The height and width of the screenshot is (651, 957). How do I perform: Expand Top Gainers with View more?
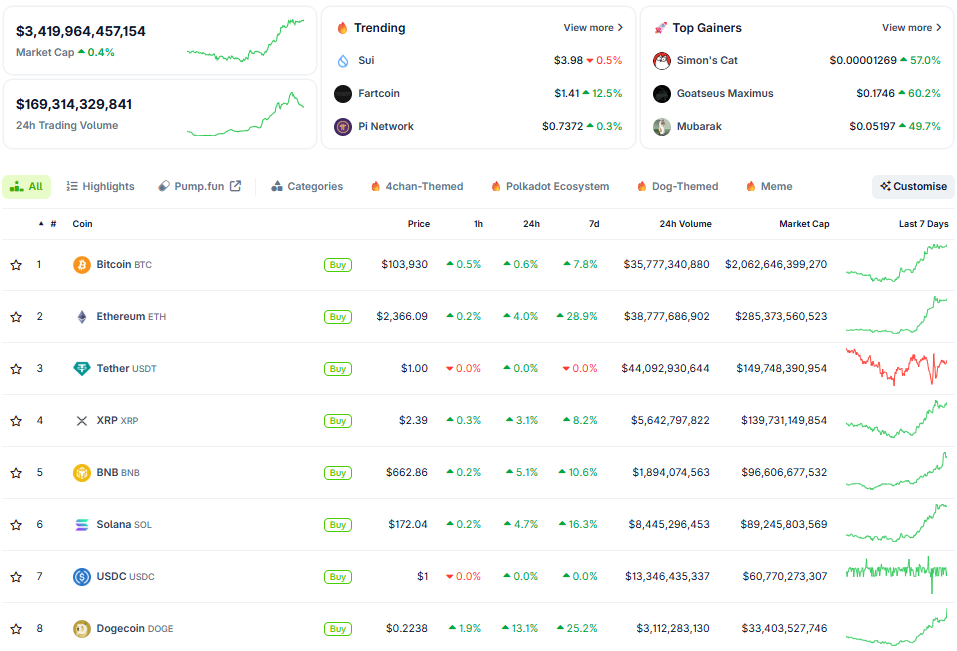tap(912, 28)
